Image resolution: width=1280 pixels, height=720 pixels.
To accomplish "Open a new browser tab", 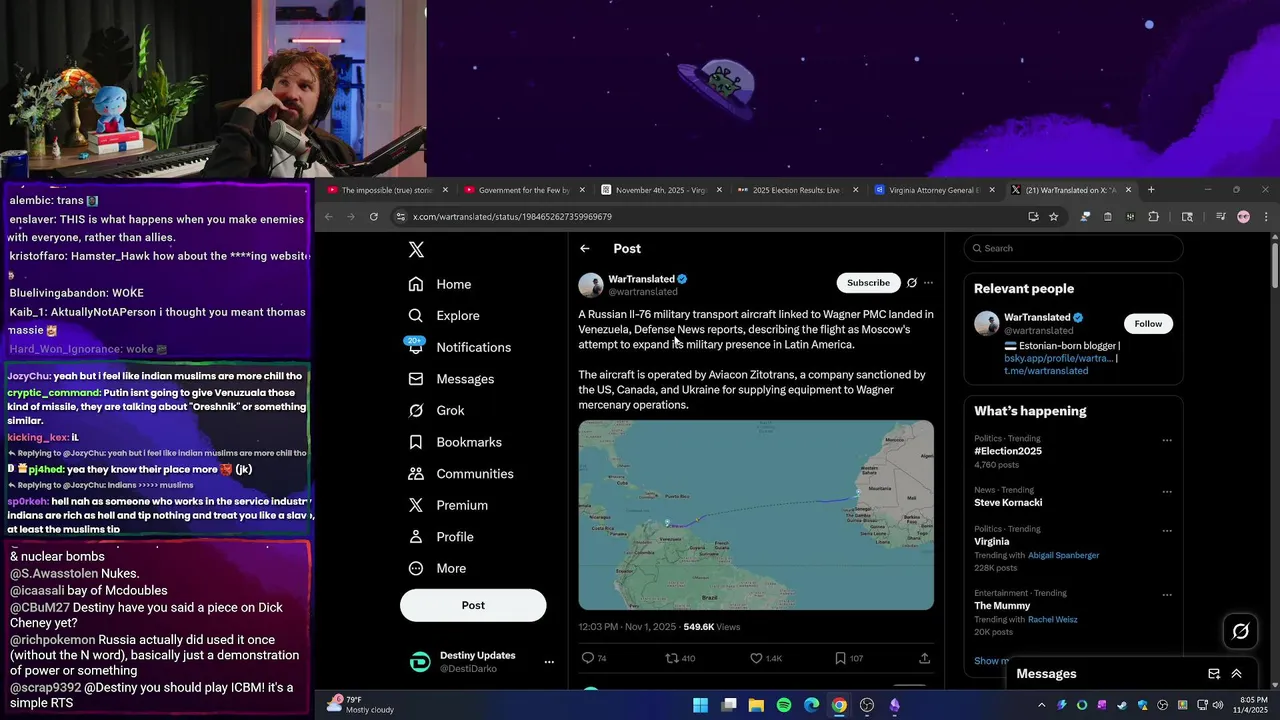I will click(1151, 190).
